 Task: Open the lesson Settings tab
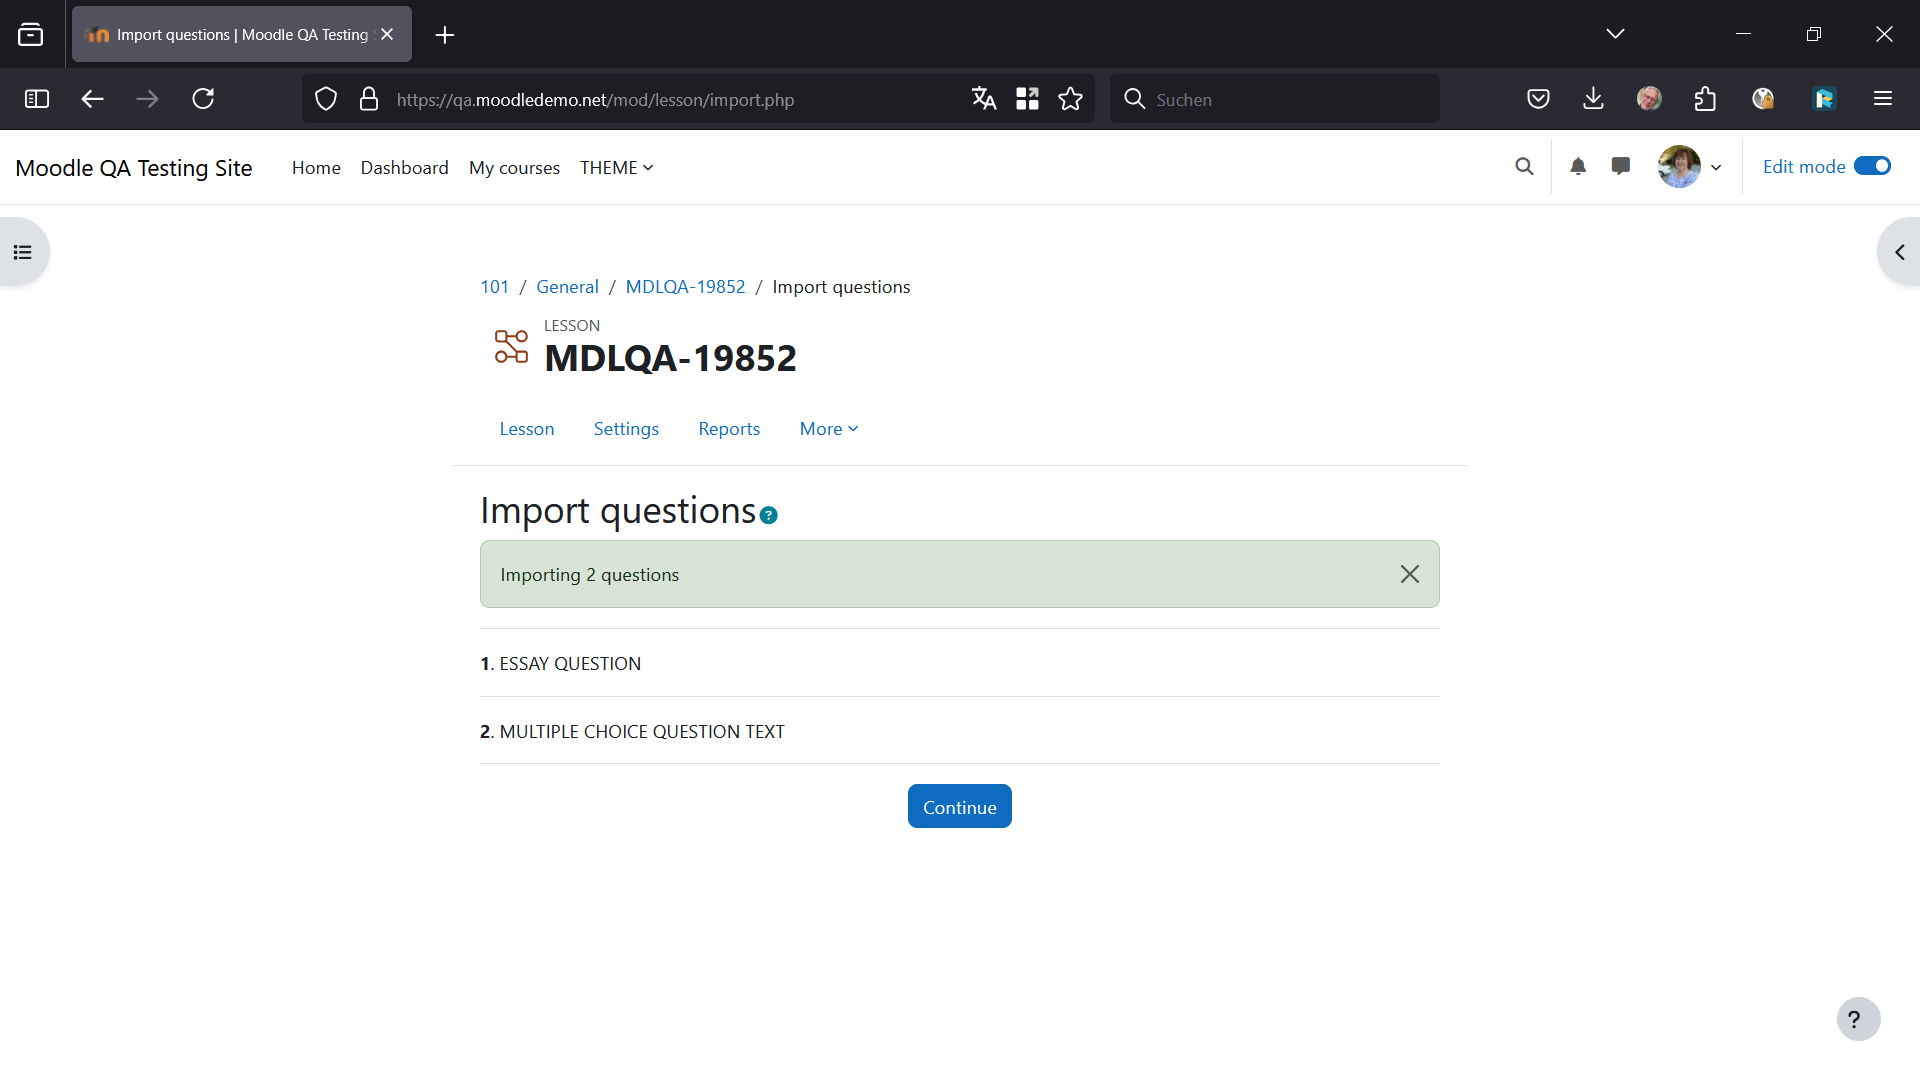tap(626, 428)
